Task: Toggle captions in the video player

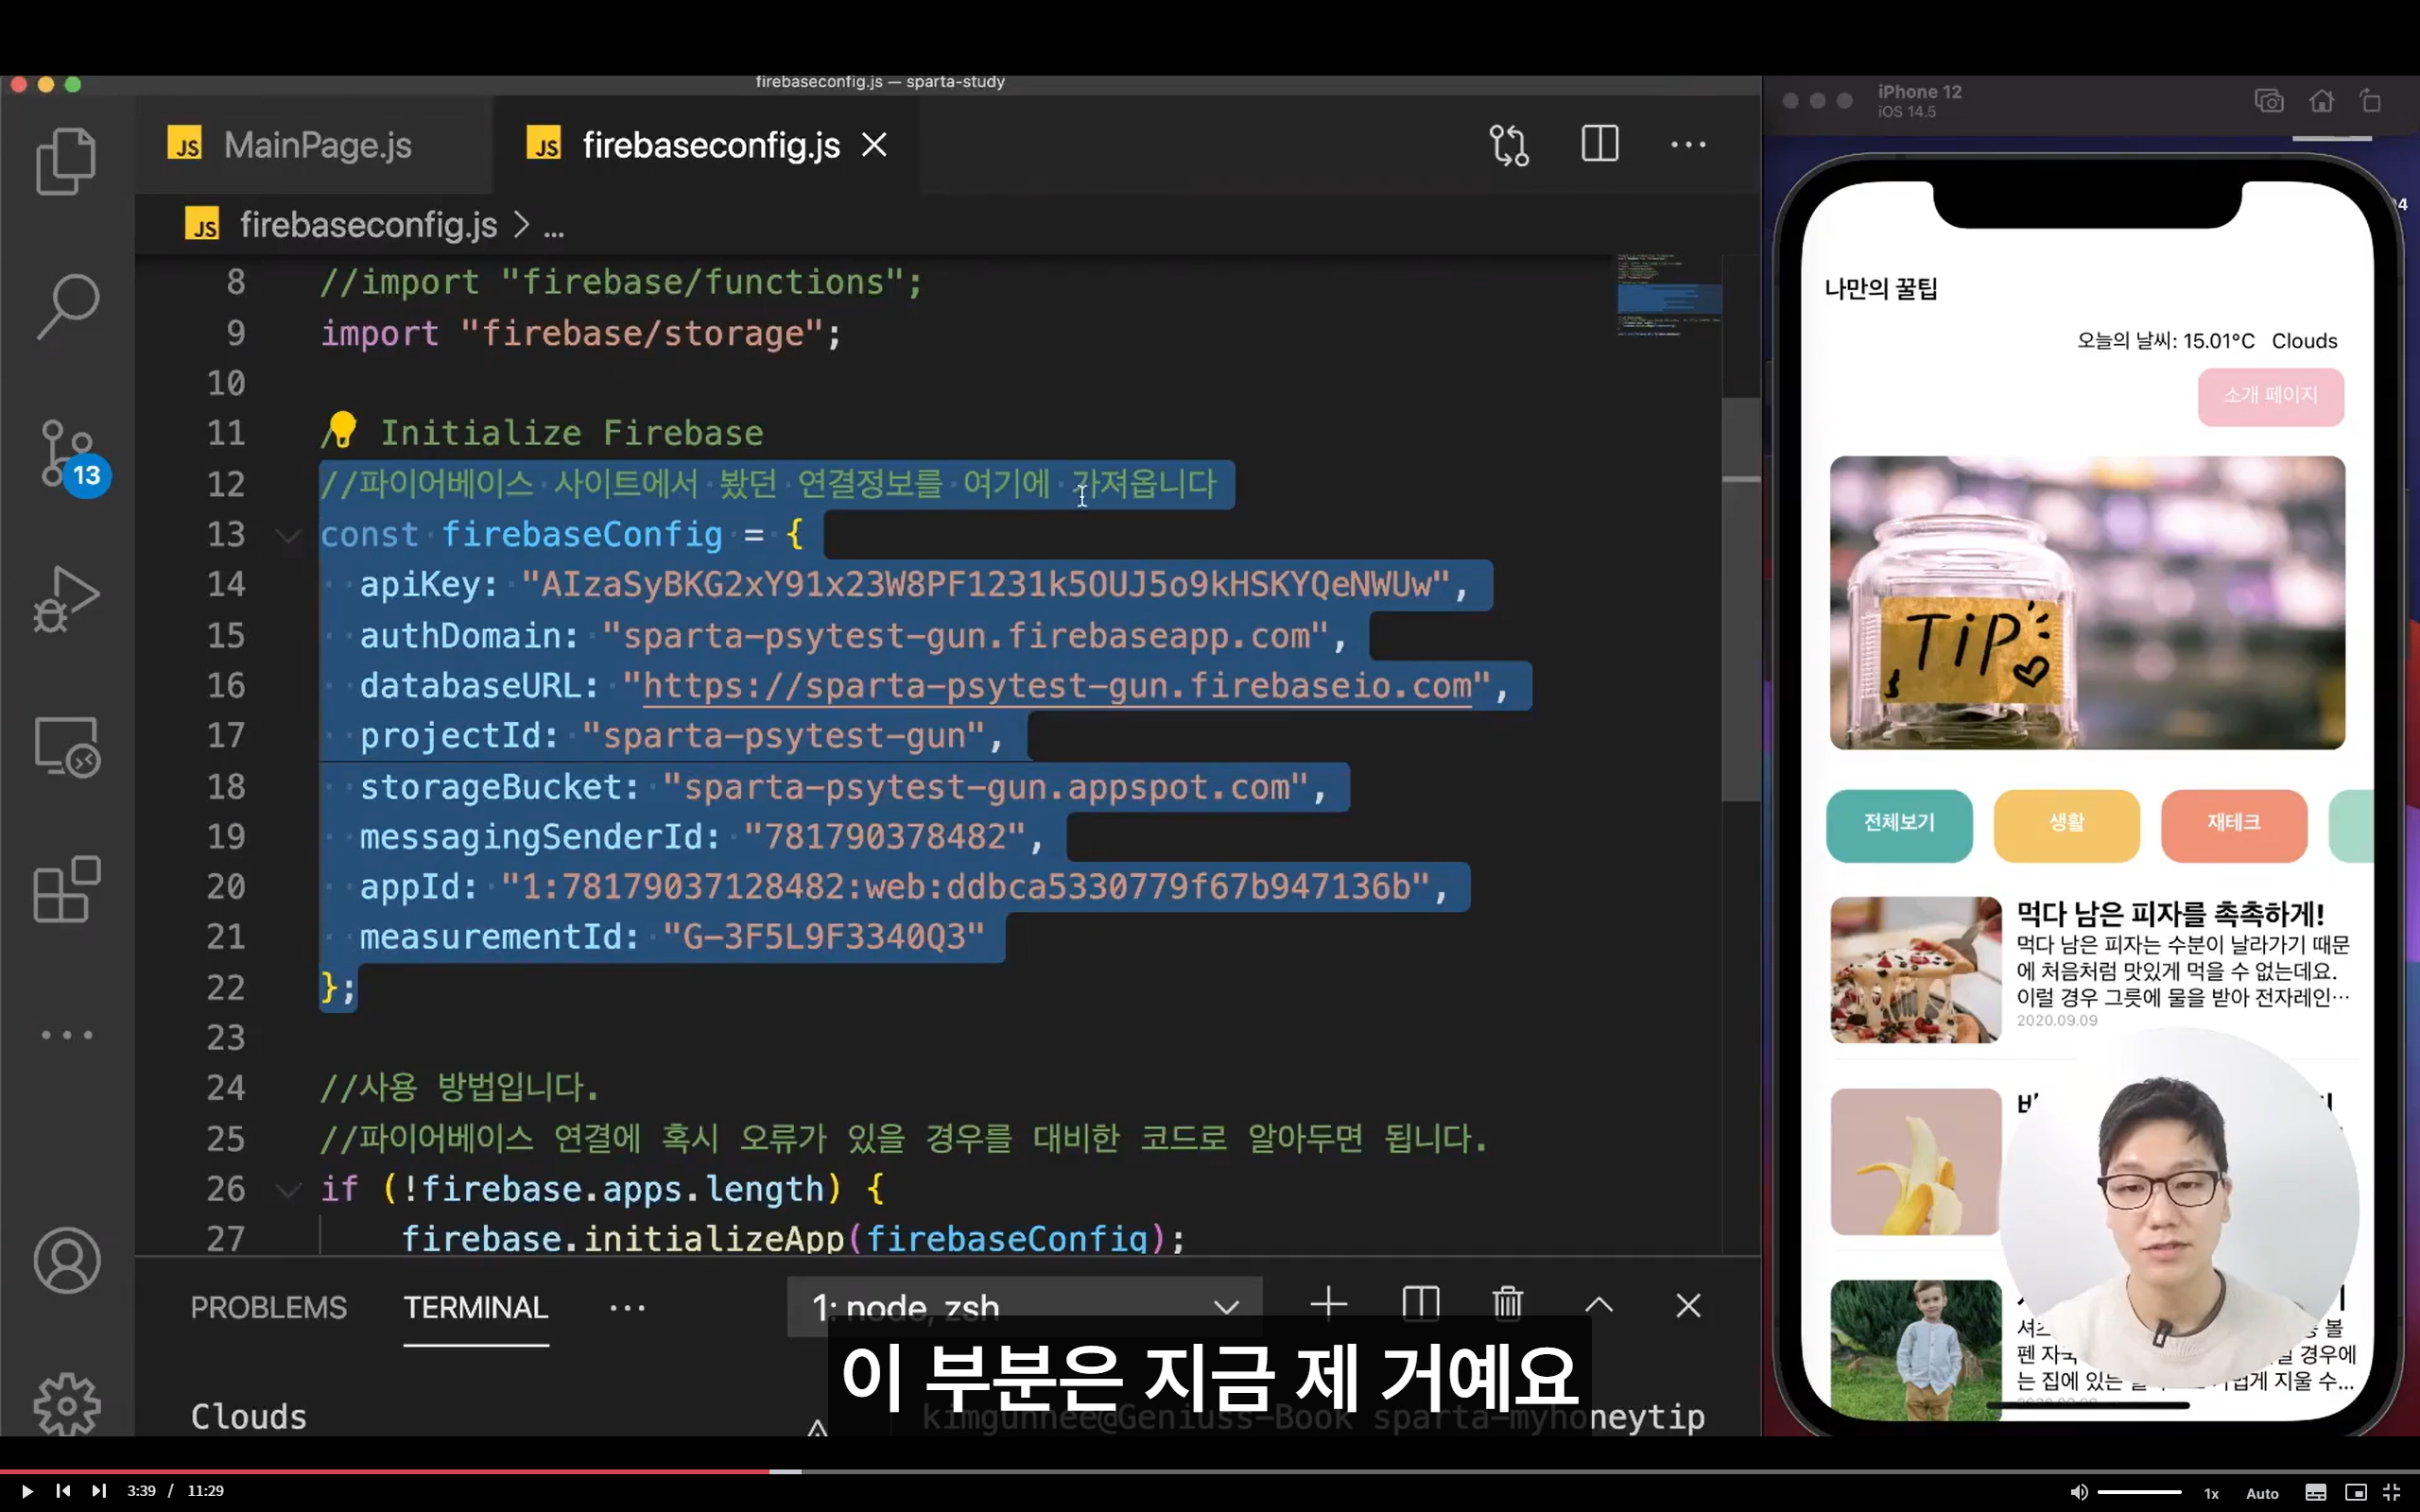Action: click(x=2316, y=1492)
